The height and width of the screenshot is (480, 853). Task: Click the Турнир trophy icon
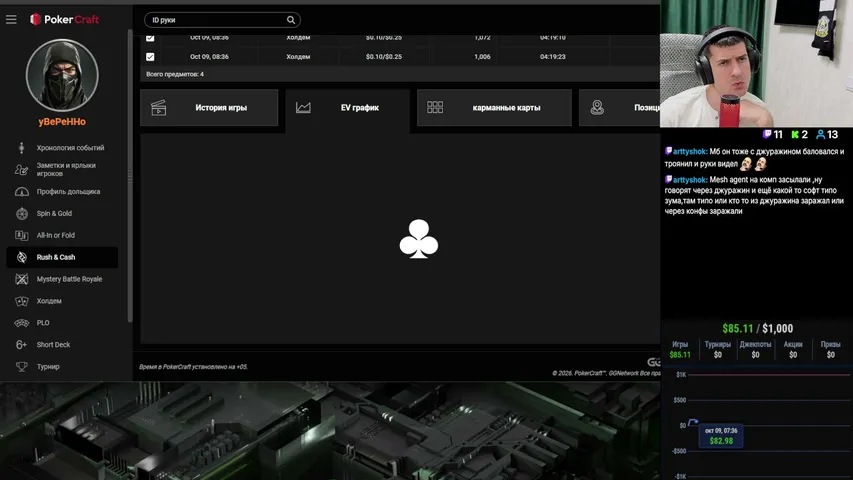[21, 367]
